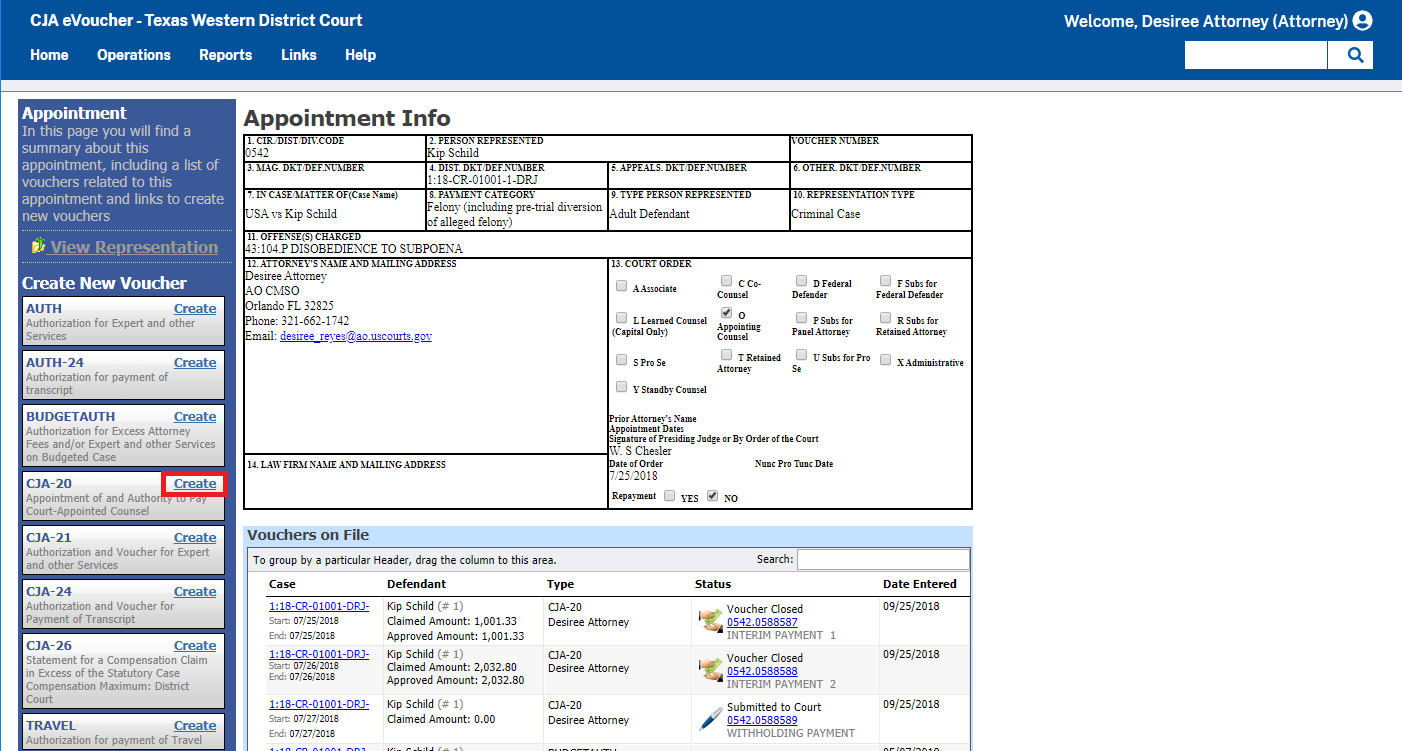Click the search magnifier icon button

[x=1355, y=56]
